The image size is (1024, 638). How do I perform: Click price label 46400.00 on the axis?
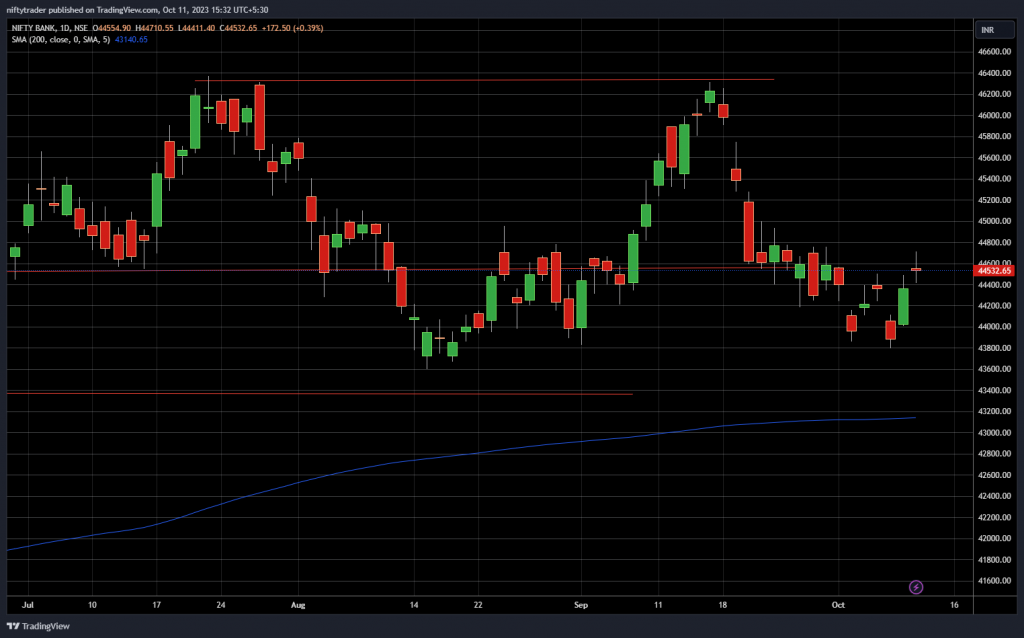coord(994,73)
